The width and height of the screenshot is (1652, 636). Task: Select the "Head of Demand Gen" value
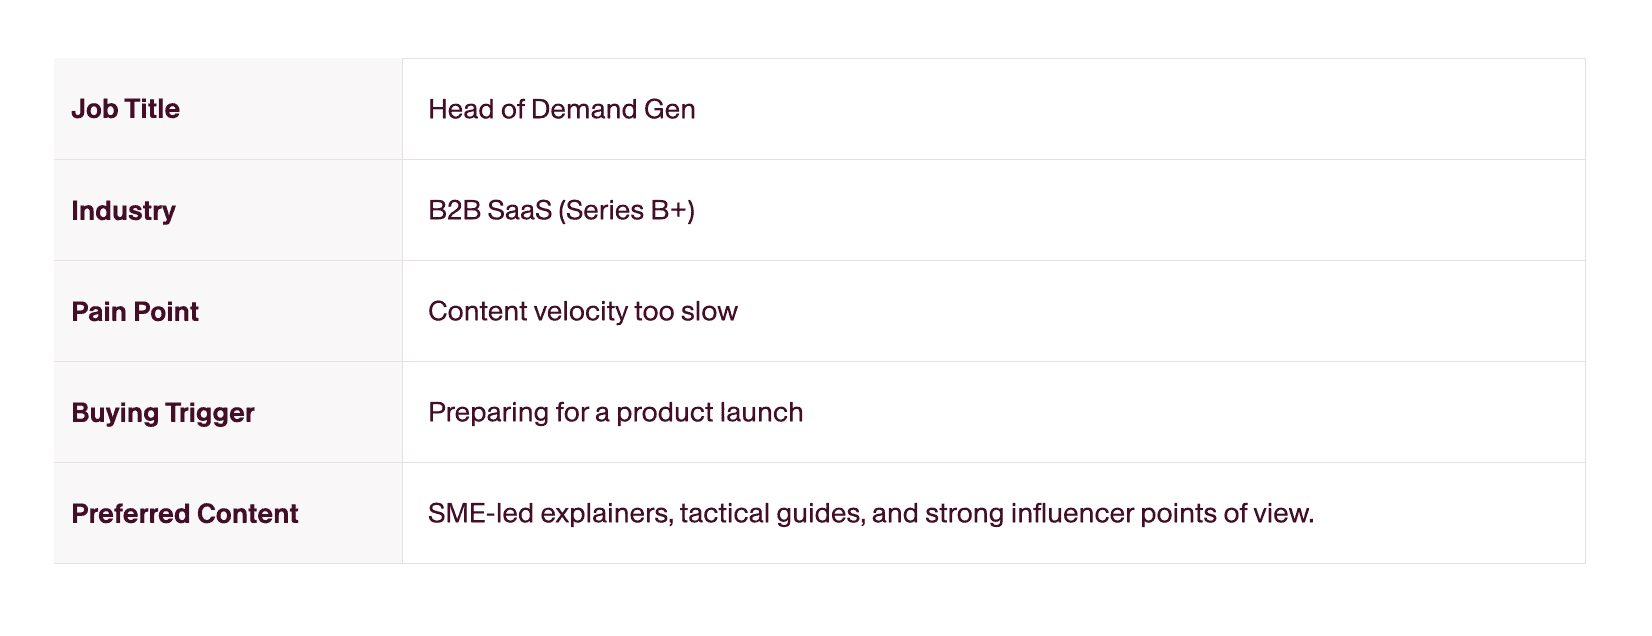click(x=561, y=109)
